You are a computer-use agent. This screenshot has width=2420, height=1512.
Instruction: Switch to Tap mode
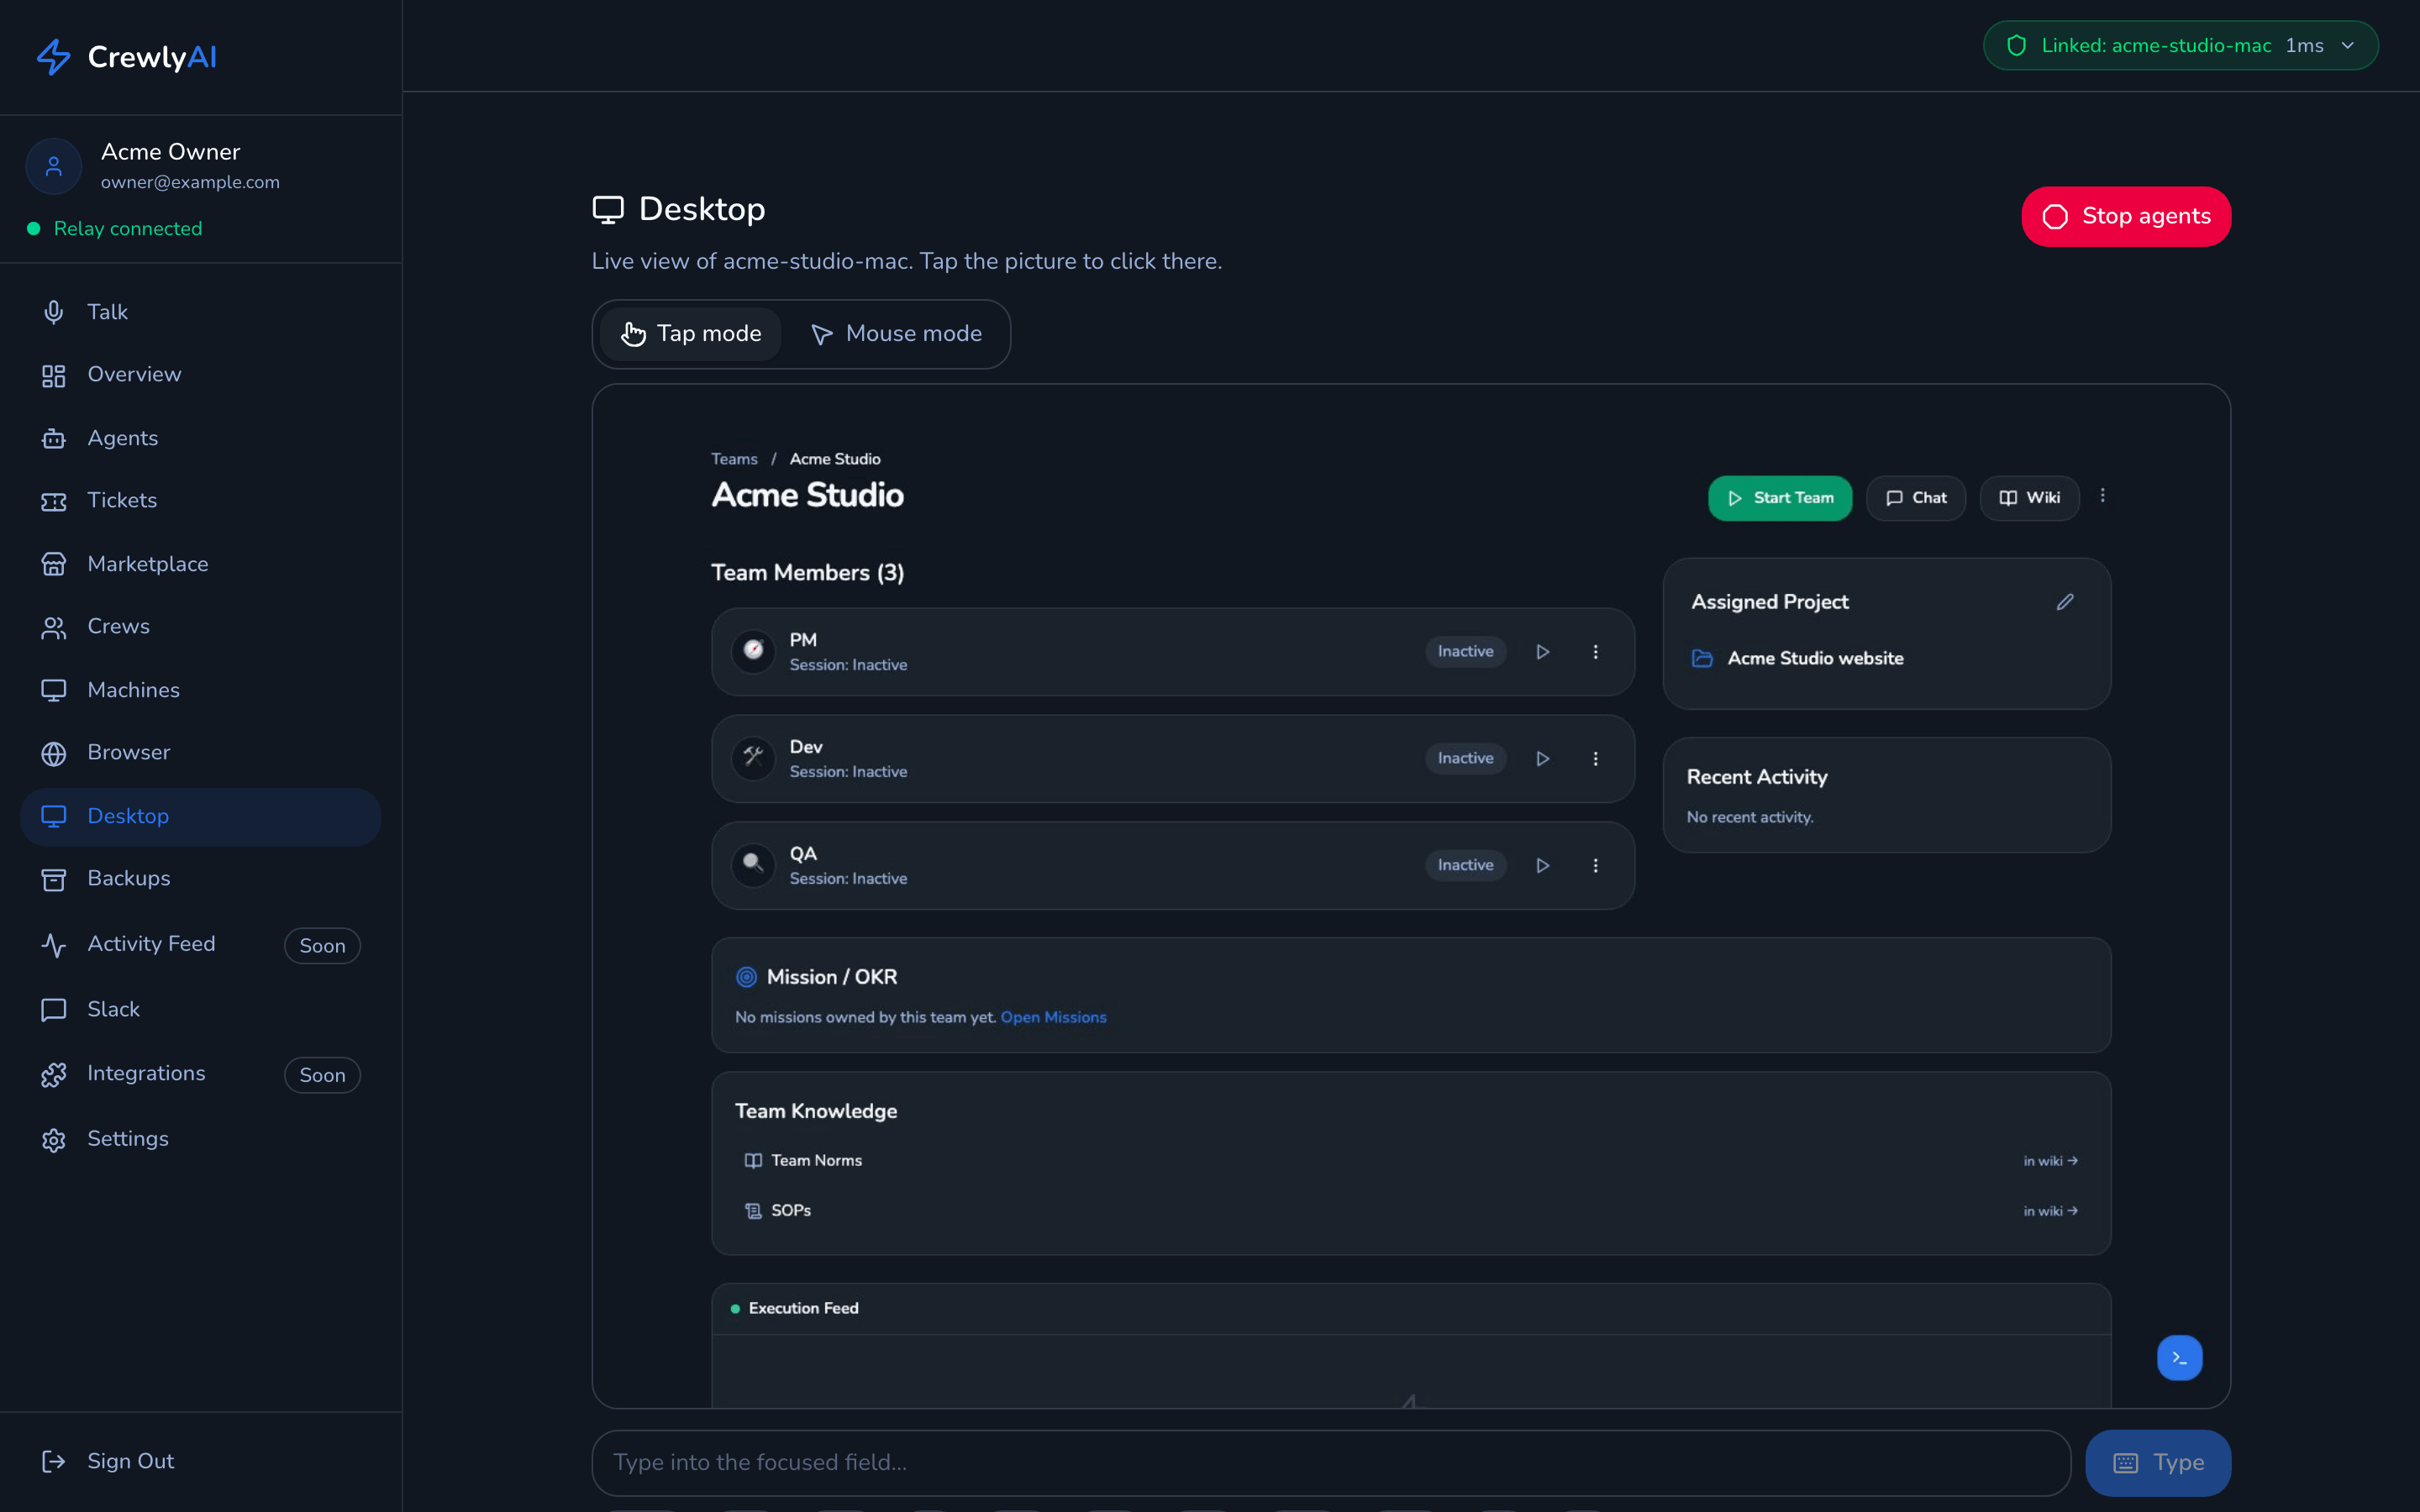point(691,334)
